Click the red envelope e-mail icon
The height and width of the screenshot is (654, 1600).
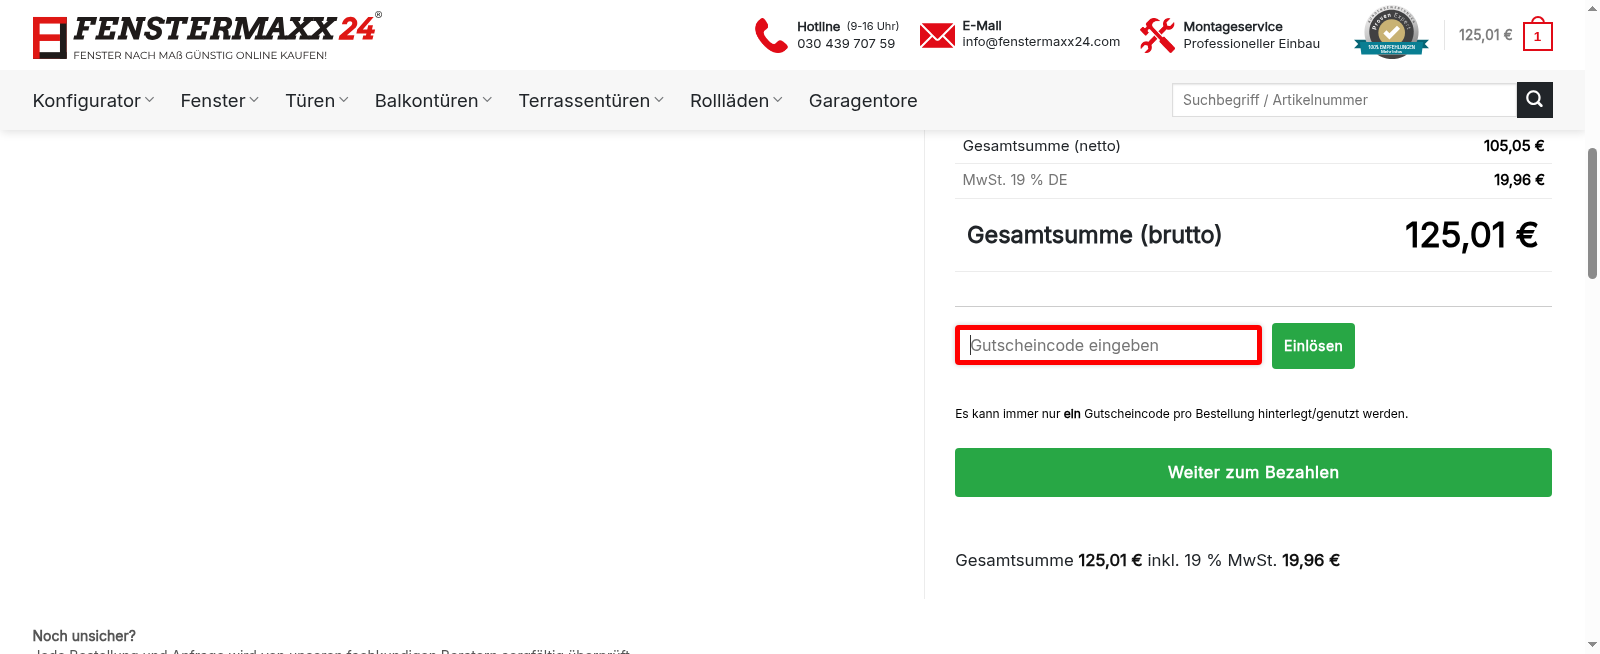(937, 35)
